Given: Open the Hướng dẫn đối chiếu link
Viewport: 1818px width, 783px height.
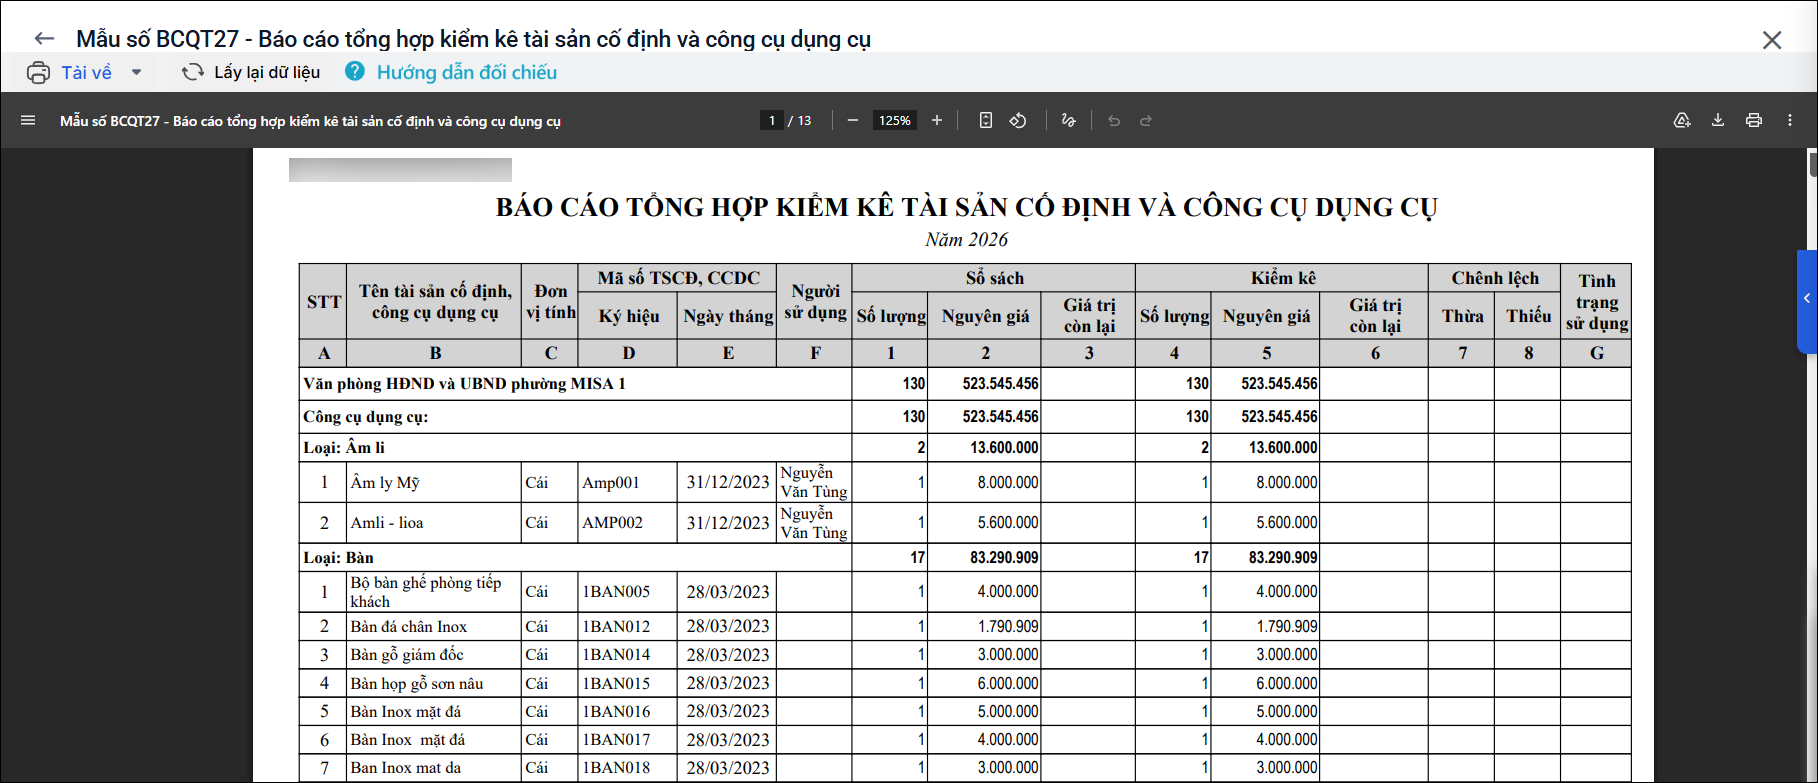Looking at the screenshot, I should pos(466,72).
